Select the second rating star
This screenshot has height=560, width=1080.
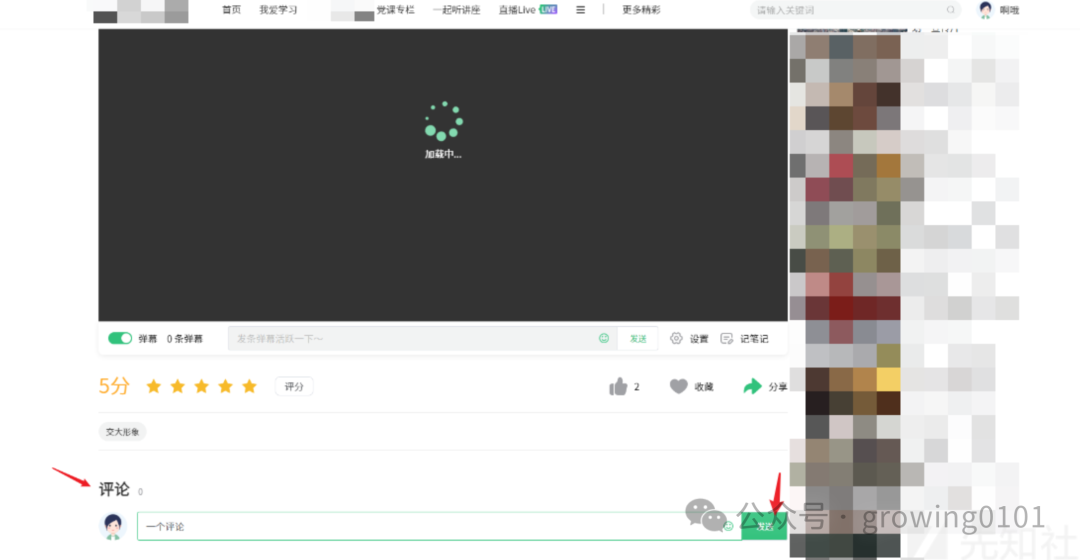178,386
